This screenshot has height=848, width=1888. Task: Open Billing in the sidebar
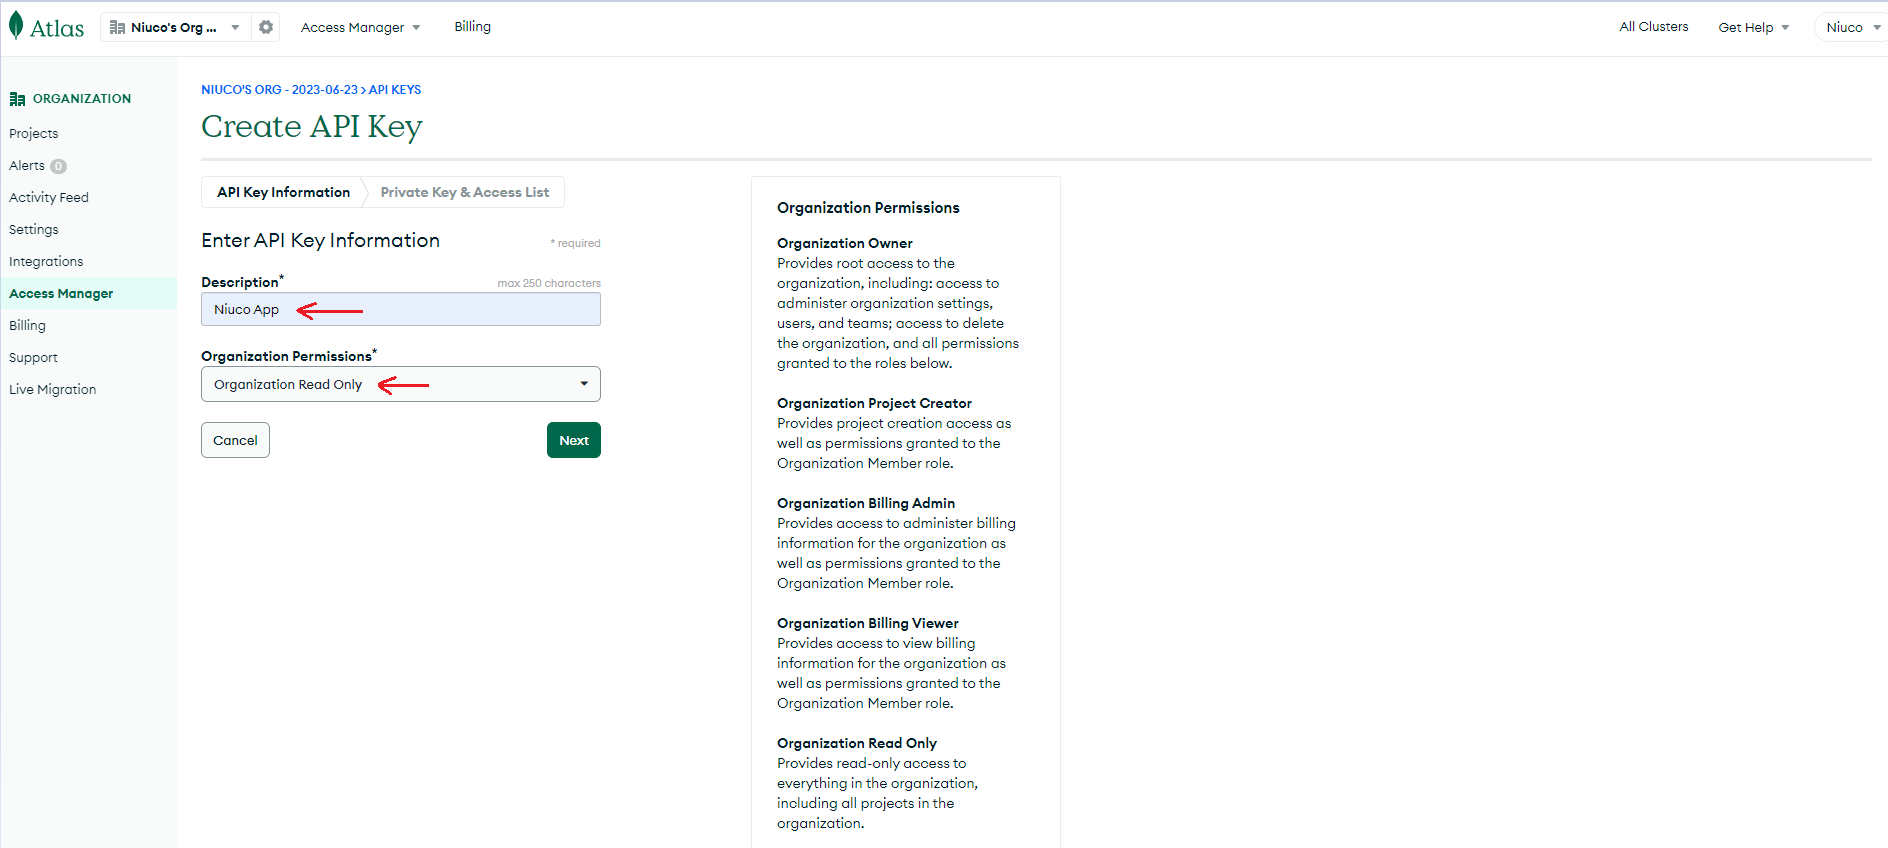coord(27,325)
